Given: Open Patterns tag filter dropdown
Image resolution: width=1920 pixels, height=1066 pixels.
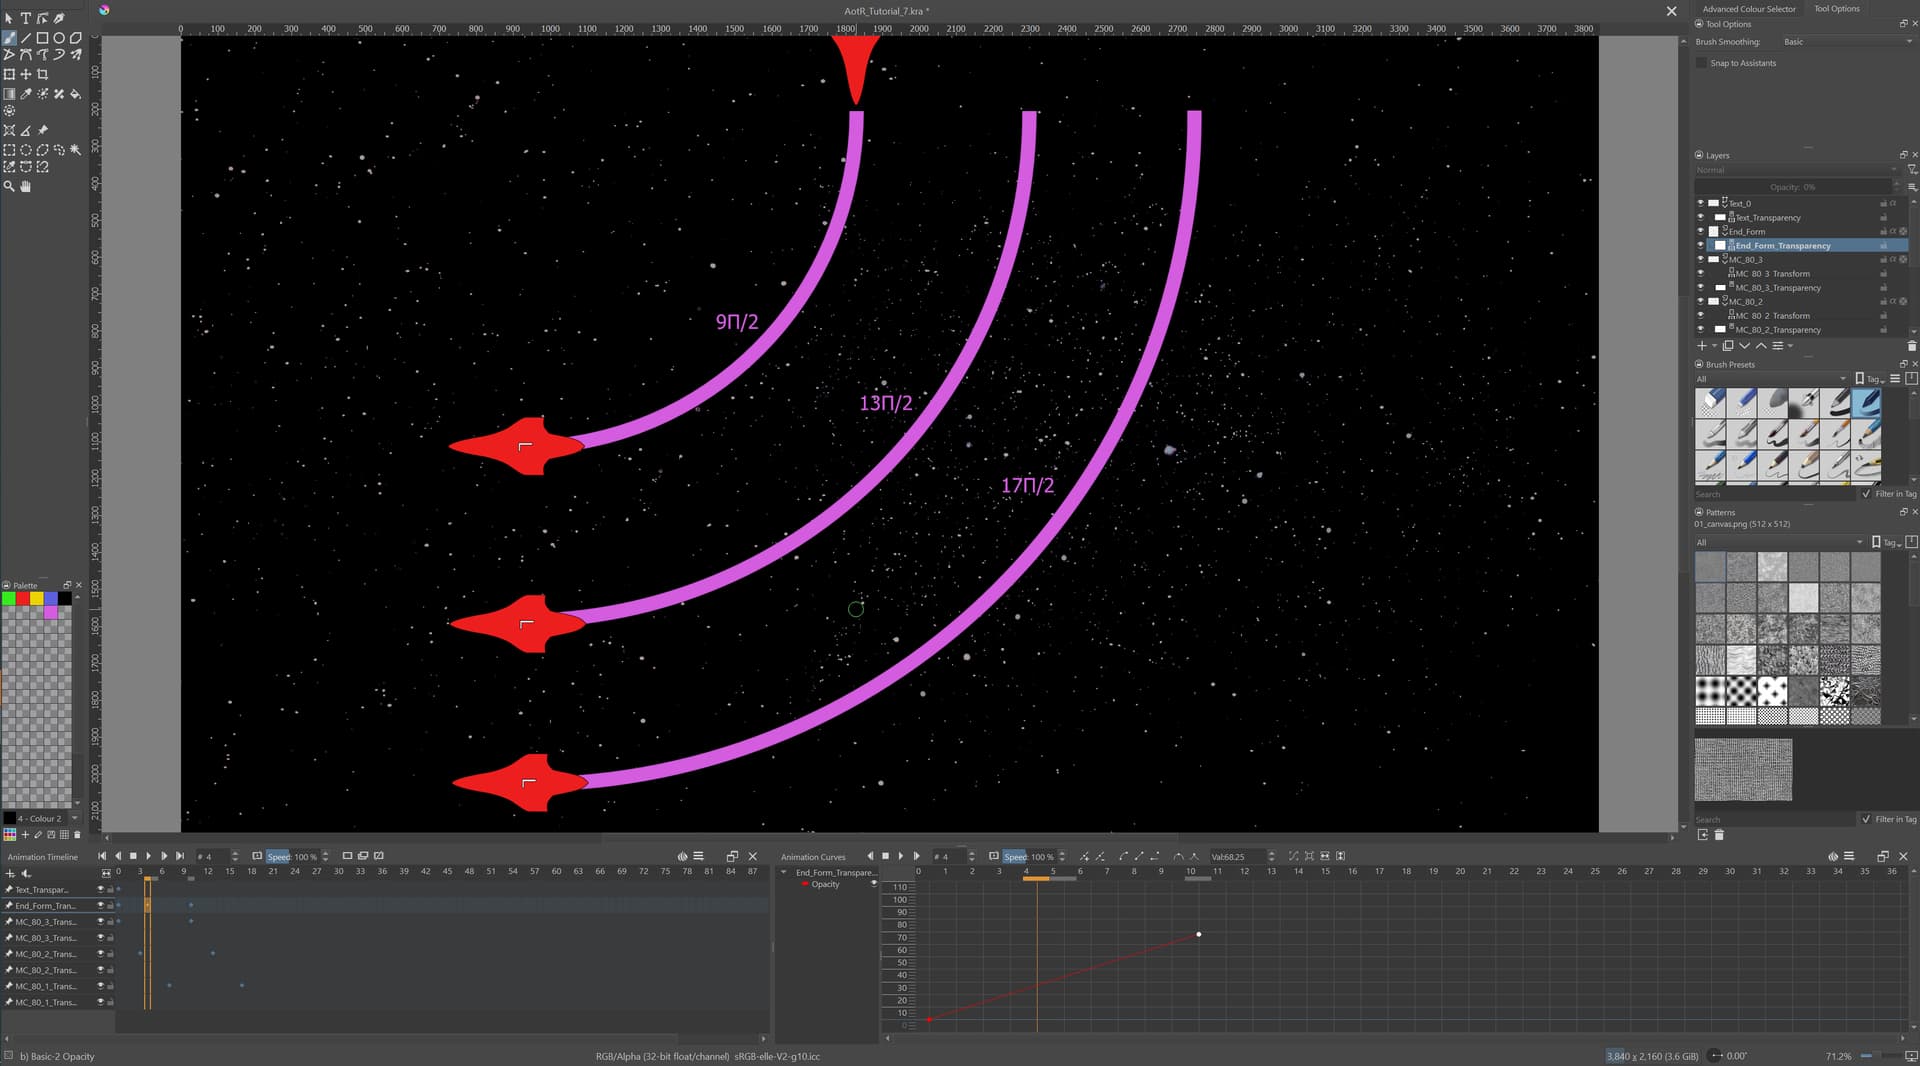Looking at the screenshot, I should [1779, 542].
